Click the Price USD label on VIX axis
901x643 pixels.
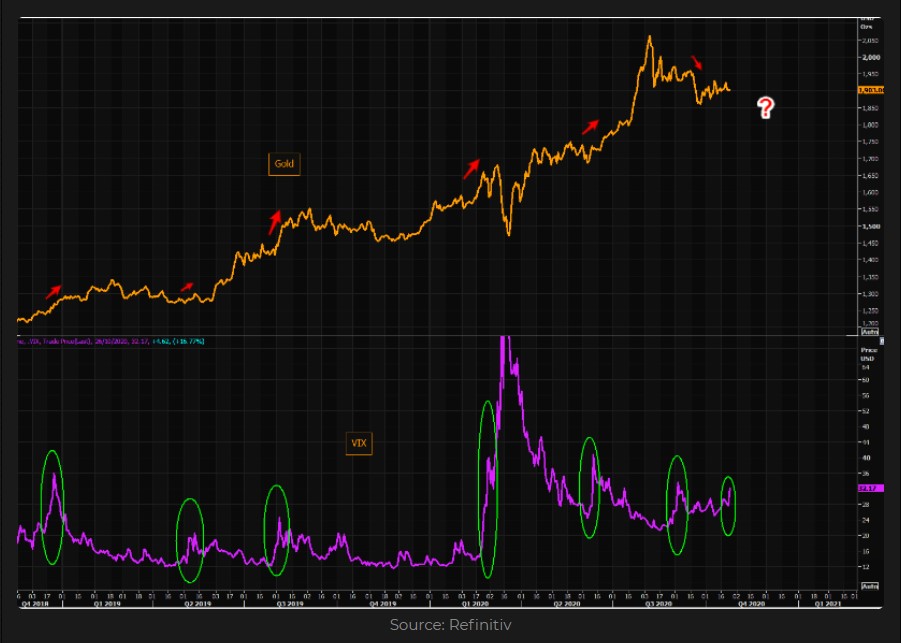click(868, 354)
